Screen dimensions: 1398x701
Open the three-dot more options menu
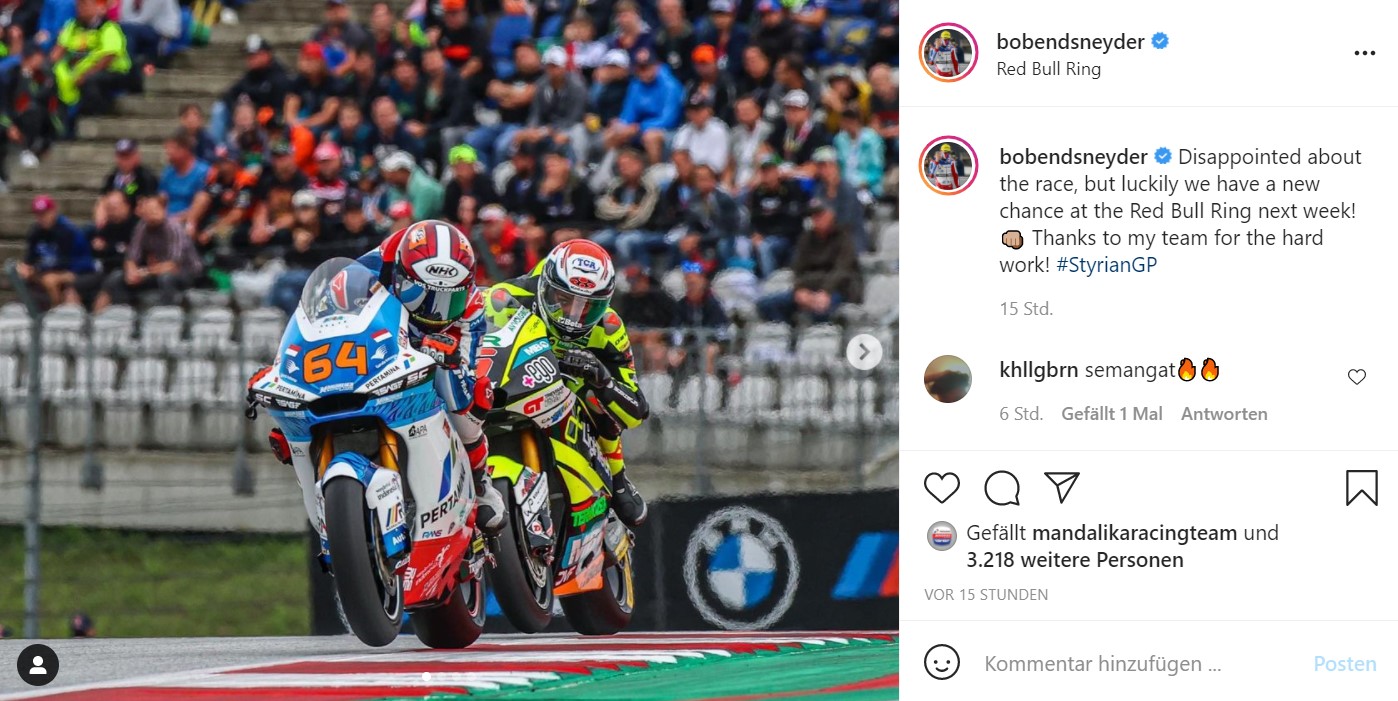[1364, 54]
